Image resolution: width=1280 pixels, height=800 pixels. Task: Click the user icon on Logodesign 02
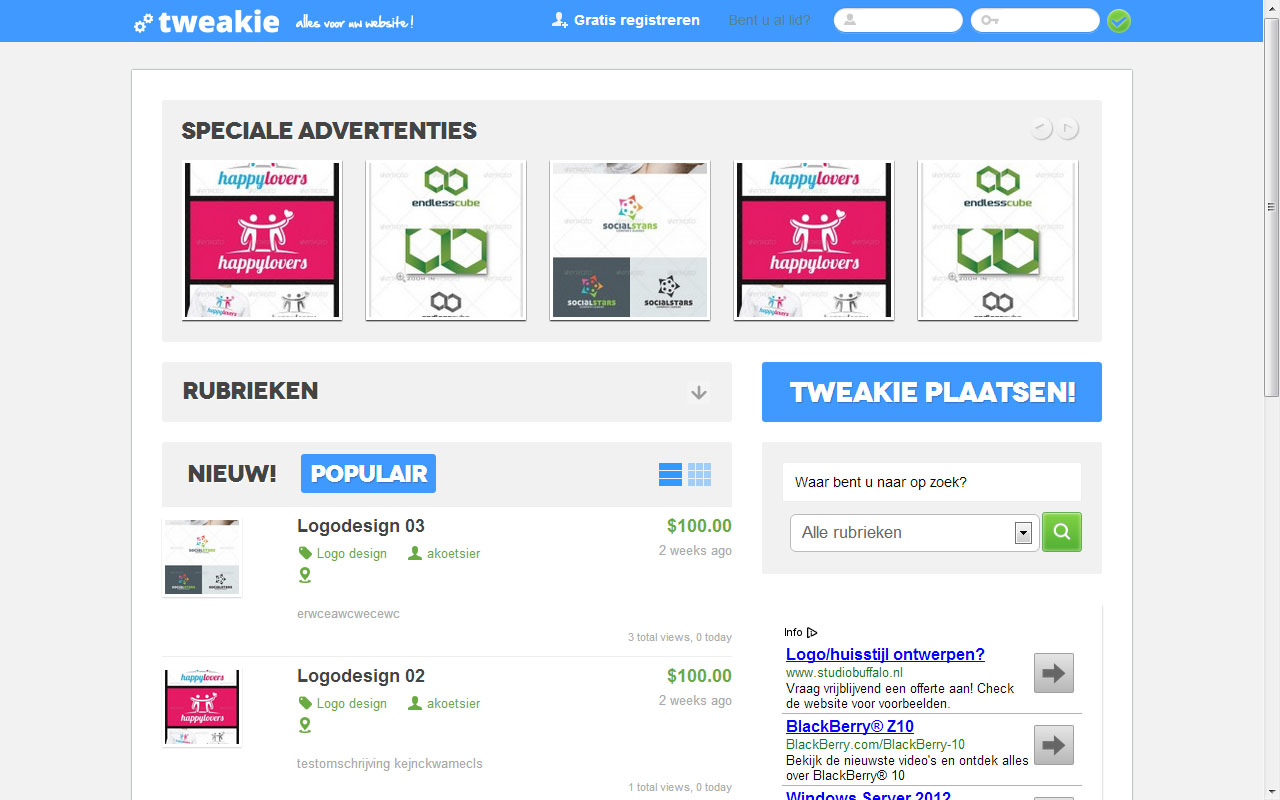click(415, 703)
